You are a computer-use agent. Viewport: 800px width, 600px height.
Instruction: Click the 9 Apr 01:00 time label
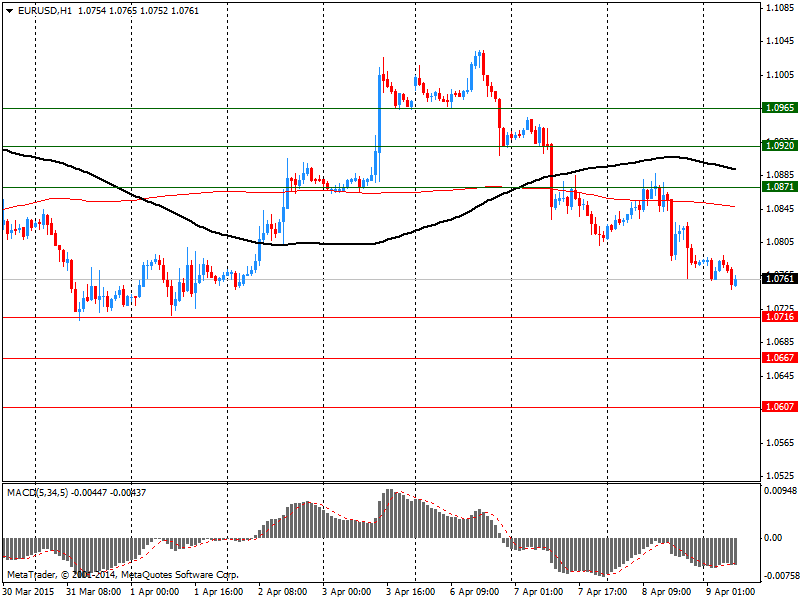click(x=731, y=591)
